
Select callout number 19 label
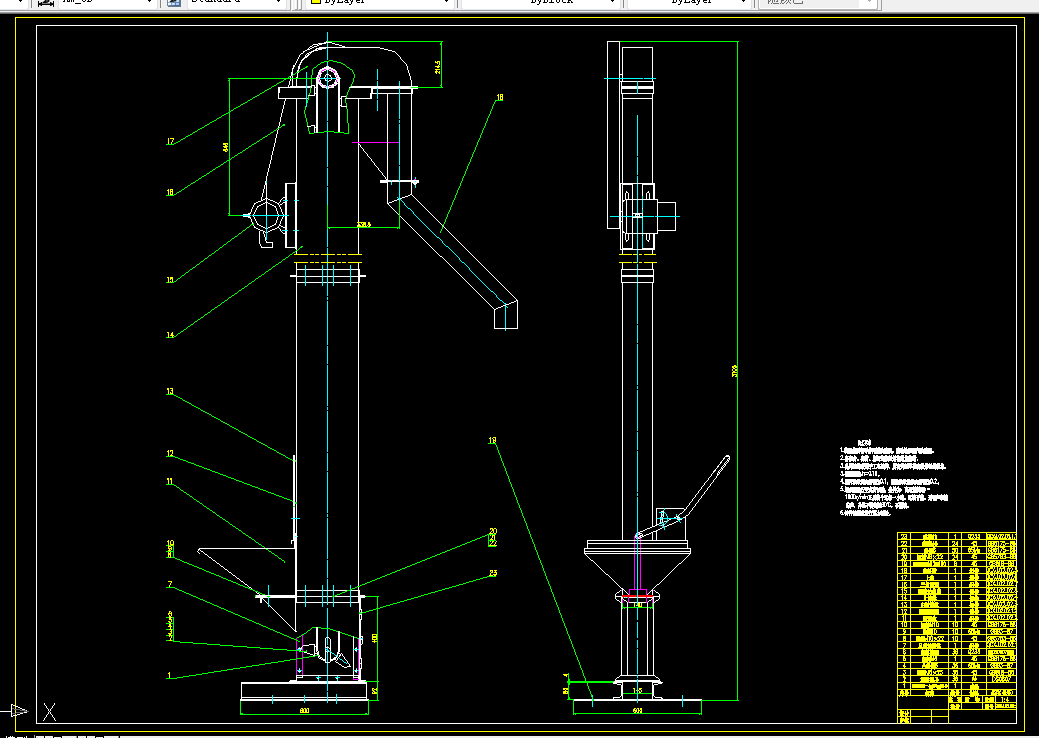(492, 441)
